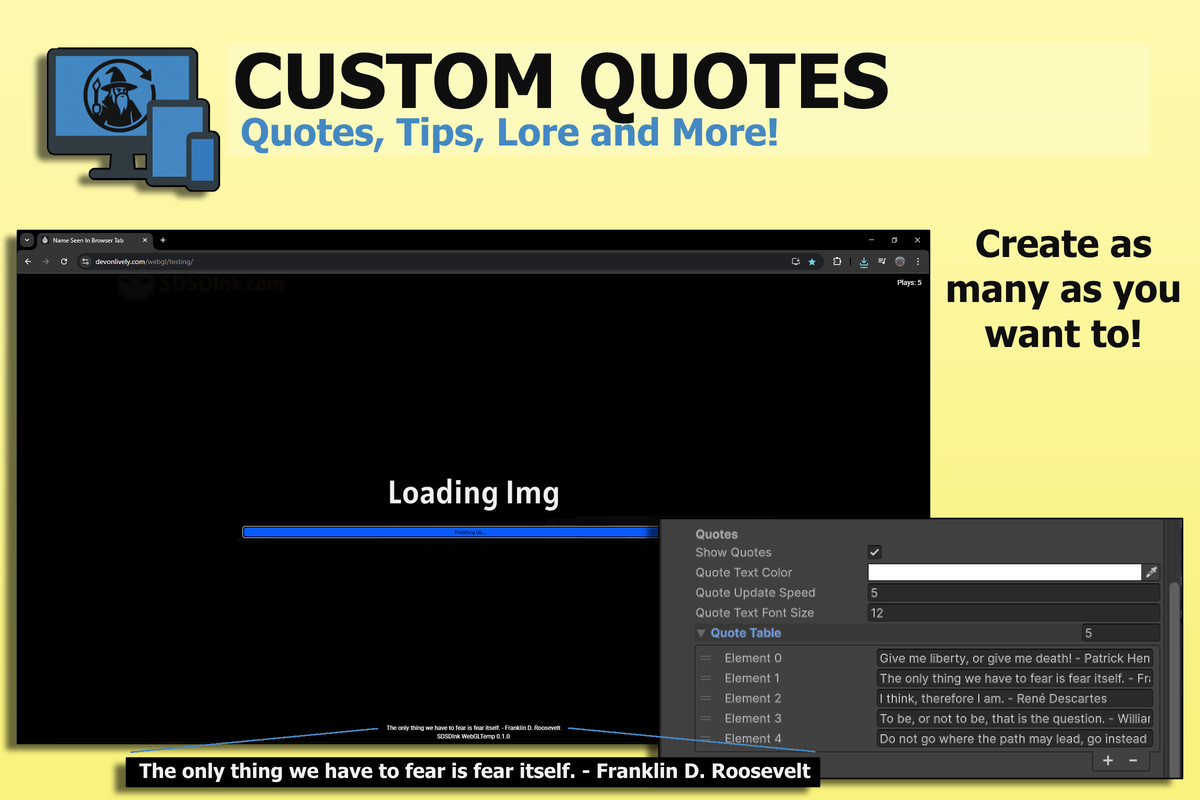Collapse the Quote Table disclosure triangle
Viewport: 1200px width, 800px height.
click(x=700, y=632)
